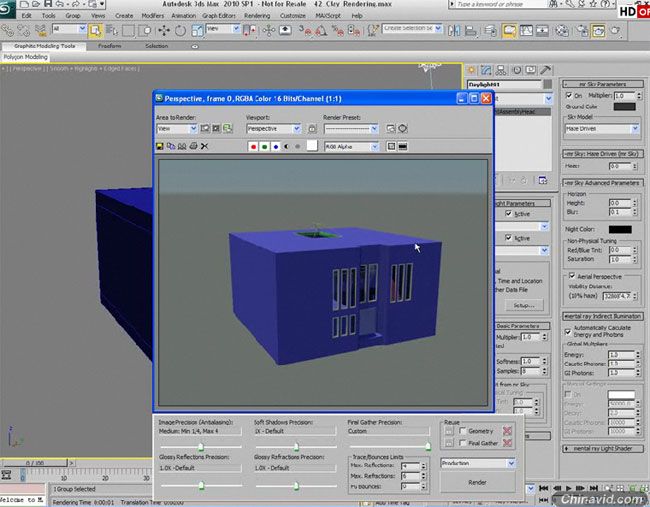Screen dimensions: 650x507
Task: Print the rendered image
Action: coord(193,146)
